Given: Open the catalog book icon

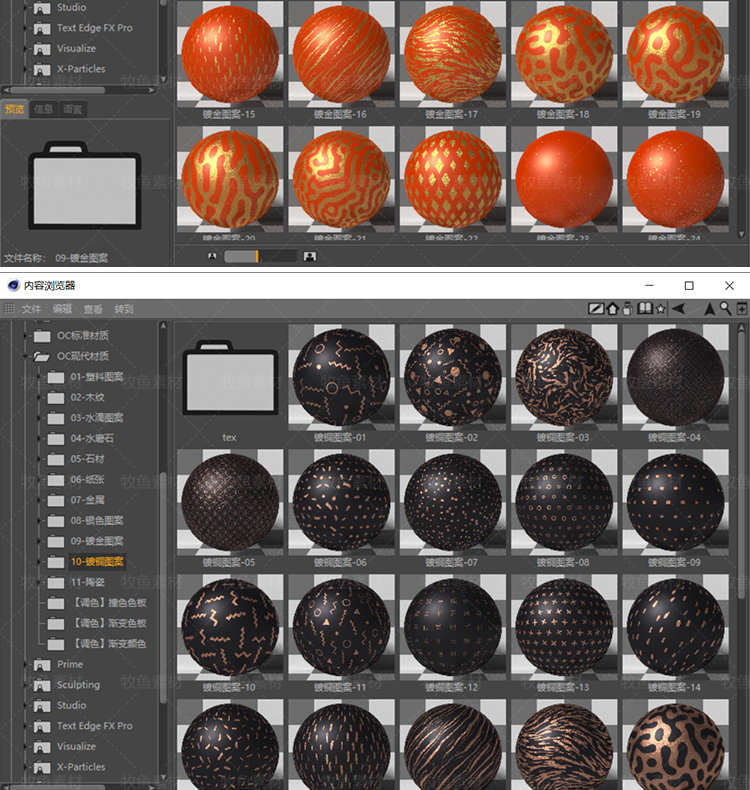Looking at the screenshot, I should (x=645, y=308).
